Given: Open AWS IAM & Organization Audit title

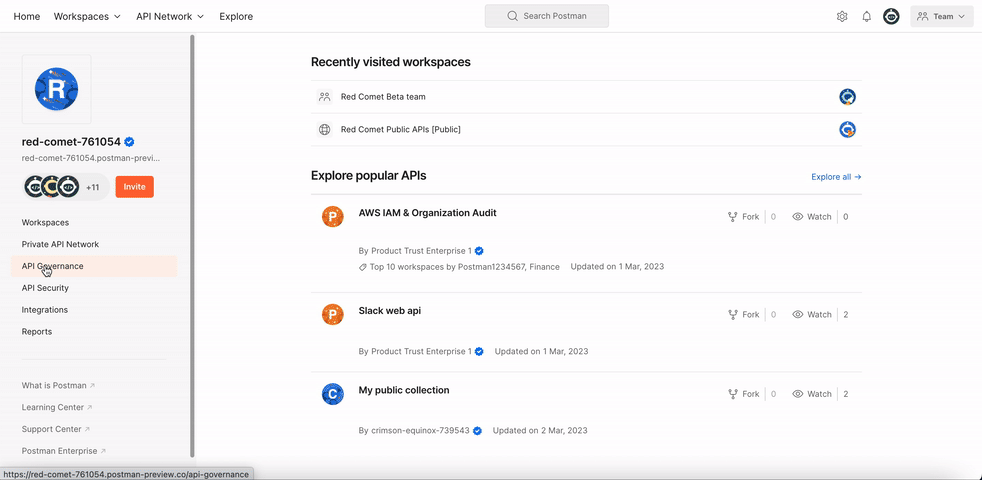Looking at the screenshot, I should point(427,213).
